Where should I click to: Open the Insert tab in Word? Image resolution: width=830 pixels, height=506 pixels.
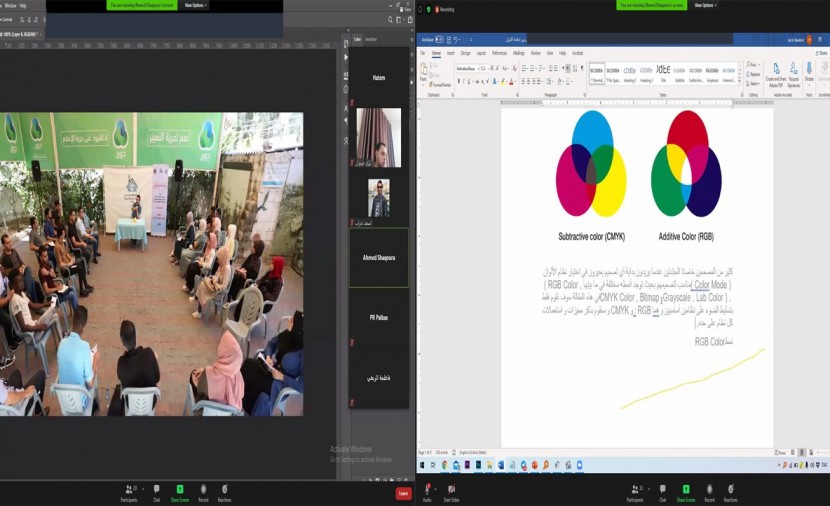click(450, 53)
